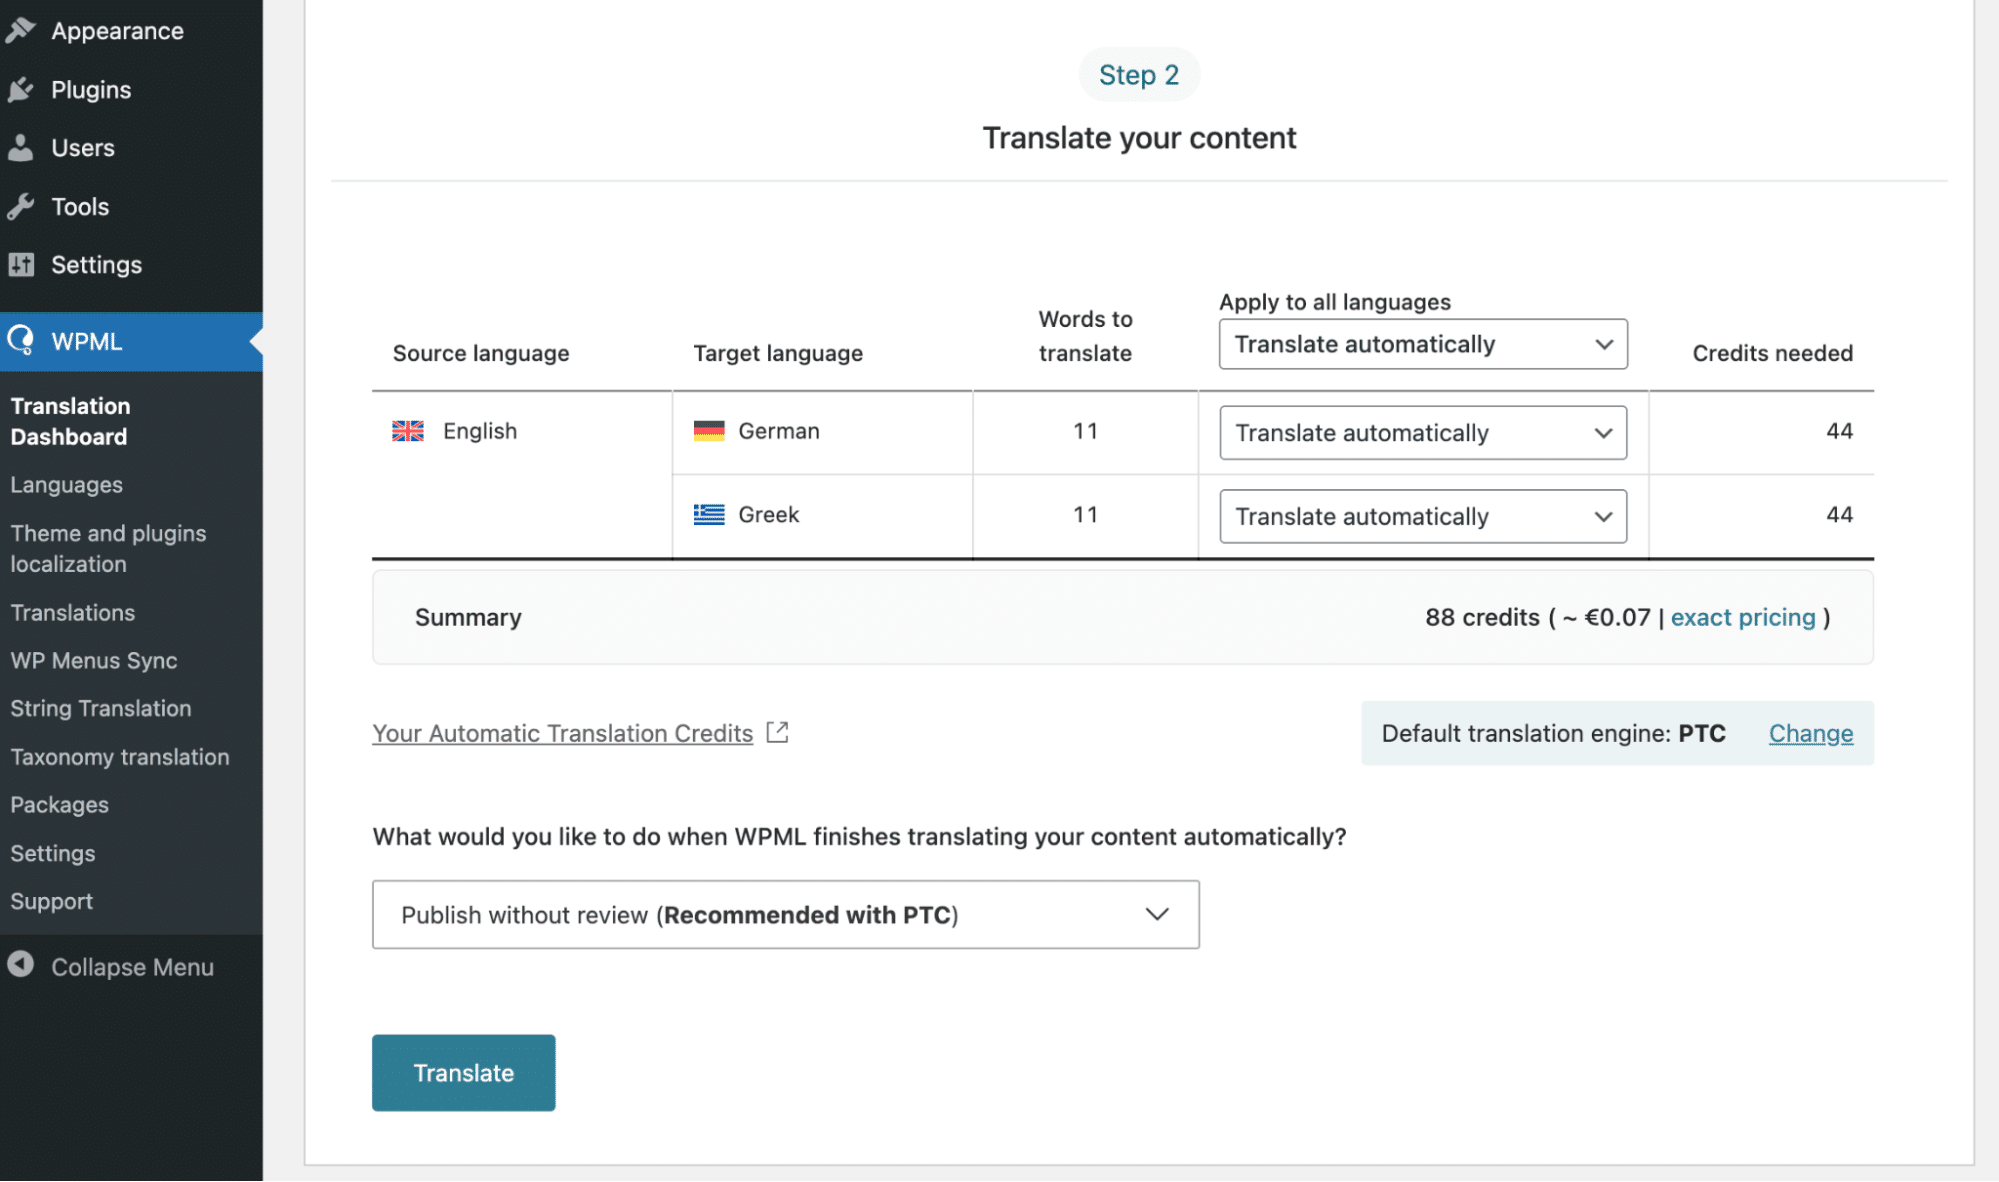Open Your Automatic Translation Credits link

click(562, 734)
